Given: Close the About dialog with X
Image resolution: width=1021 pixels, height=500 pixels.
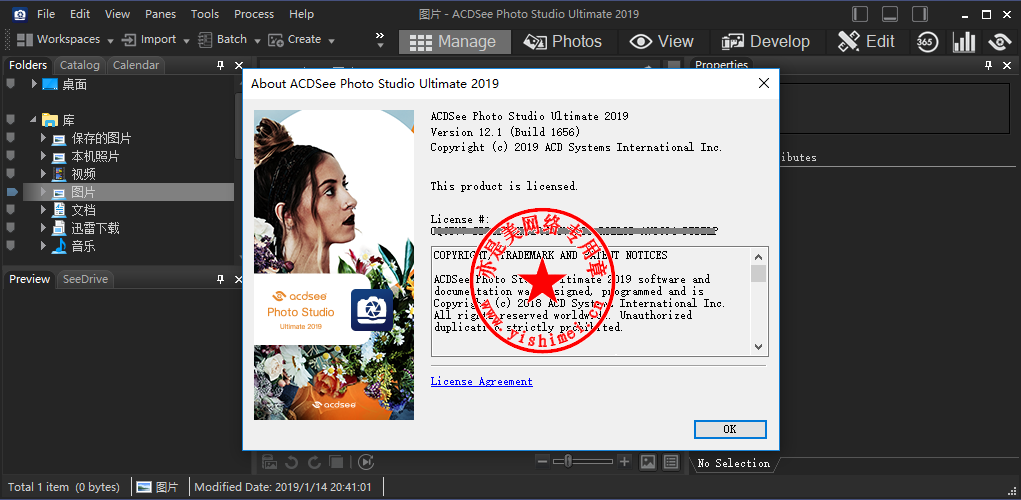Looking at the screenshot, I should 764,83.
